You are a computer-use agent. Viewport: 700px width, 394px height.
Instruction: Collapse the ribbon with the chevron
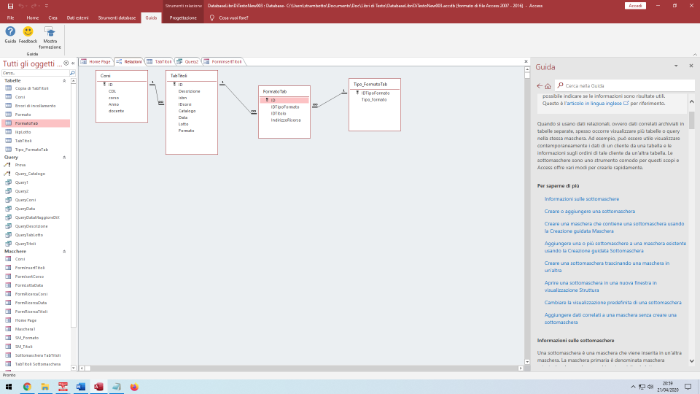pyautogui.click(x=695, y=54)
